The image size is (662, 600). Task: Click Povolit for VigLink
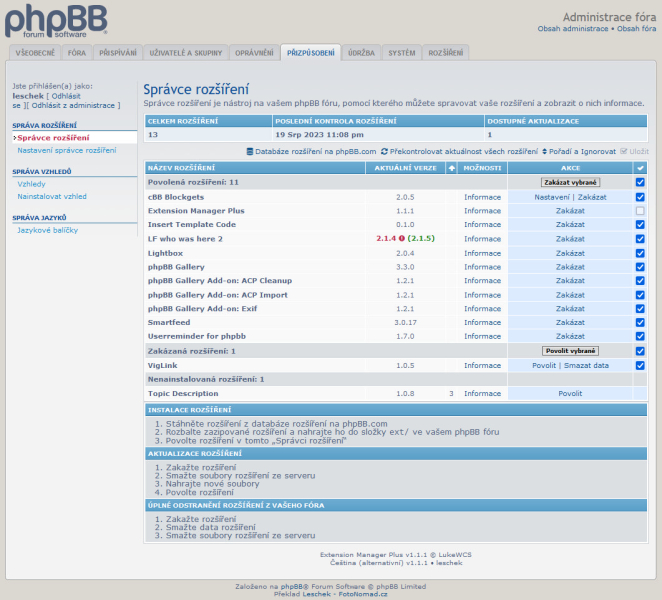[544, 365]
